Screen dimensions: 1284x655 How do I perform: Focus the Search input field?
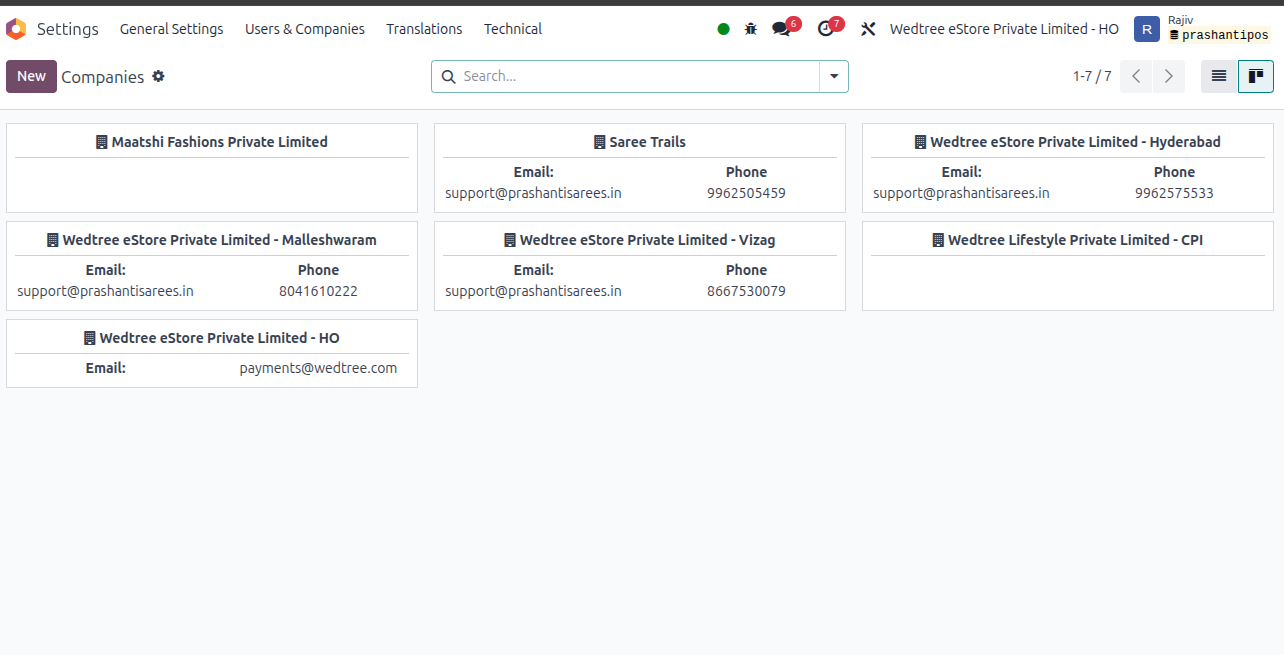tap(639, 76)
